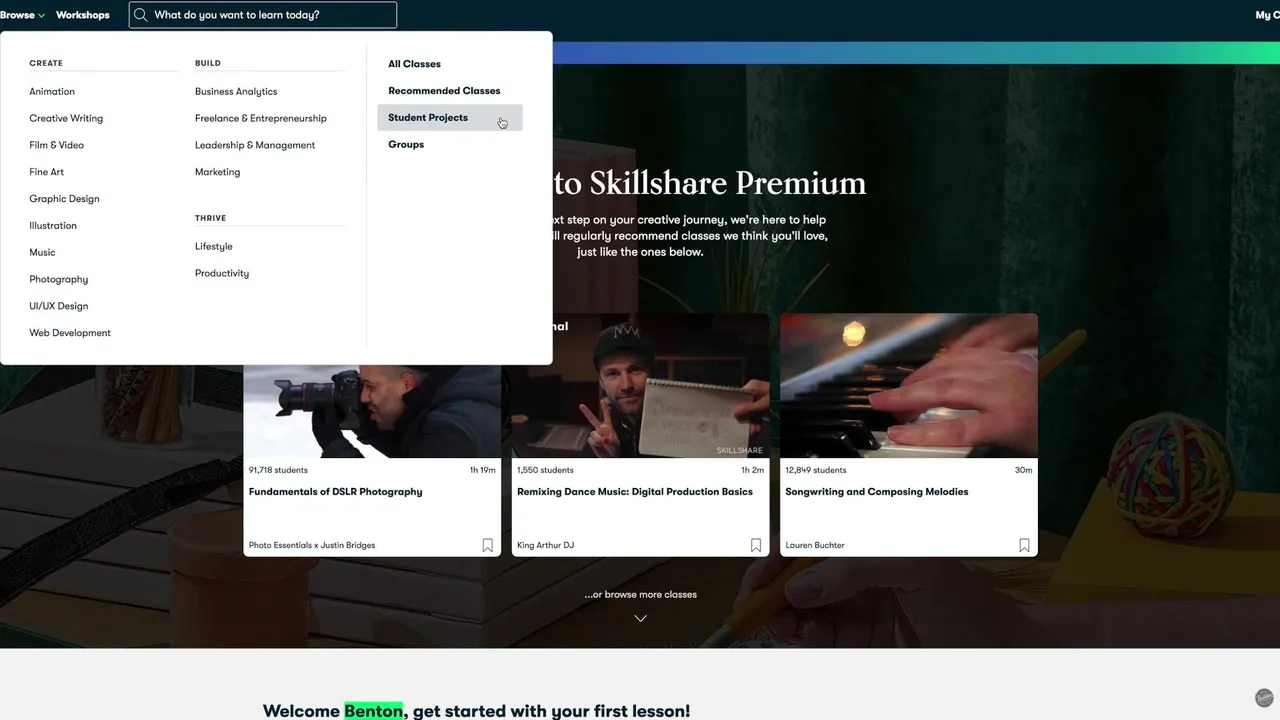This screenshot has width=1280, height=720.
Task: Open the Music category
Action: pyautogui.click(x=42, y=253)
